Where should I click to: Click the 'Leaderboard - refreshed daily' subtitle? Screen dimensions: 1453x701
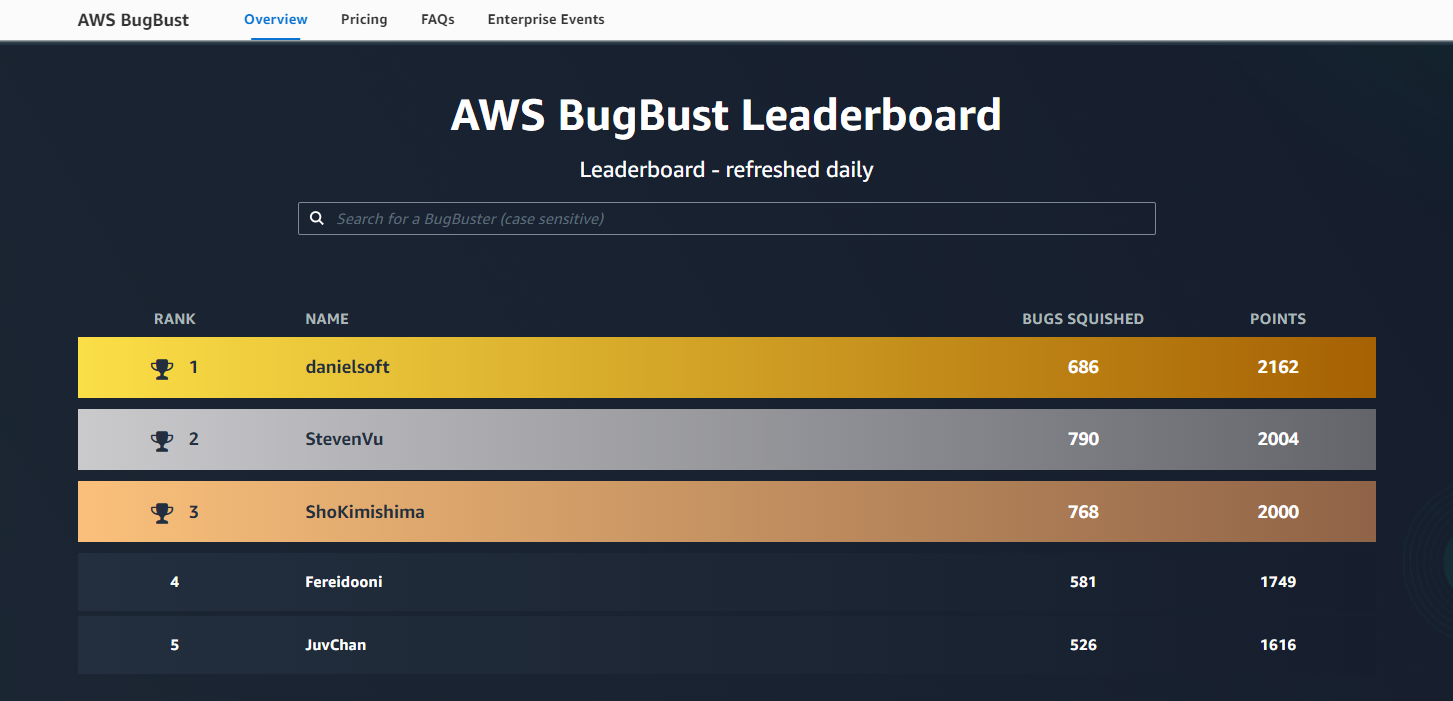[x=727, y=170]
